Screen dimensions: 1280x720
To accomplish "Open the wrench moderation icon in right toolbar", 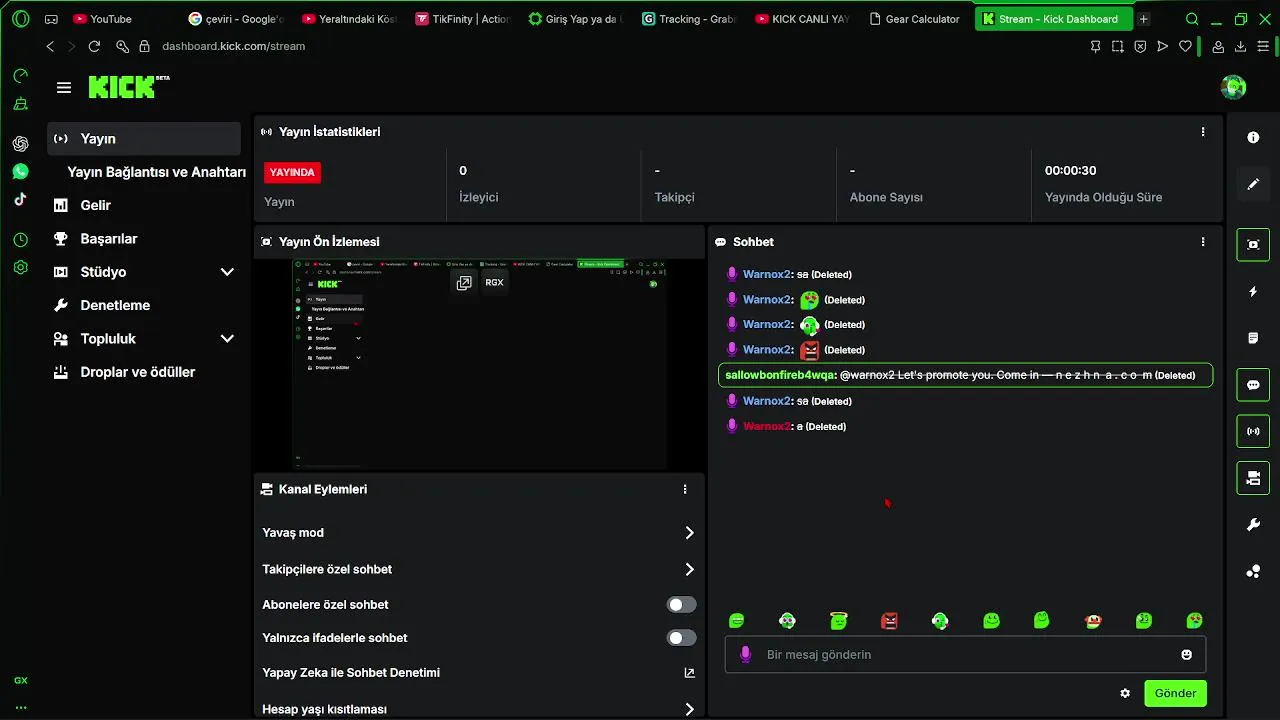I will pos(1253,525).
